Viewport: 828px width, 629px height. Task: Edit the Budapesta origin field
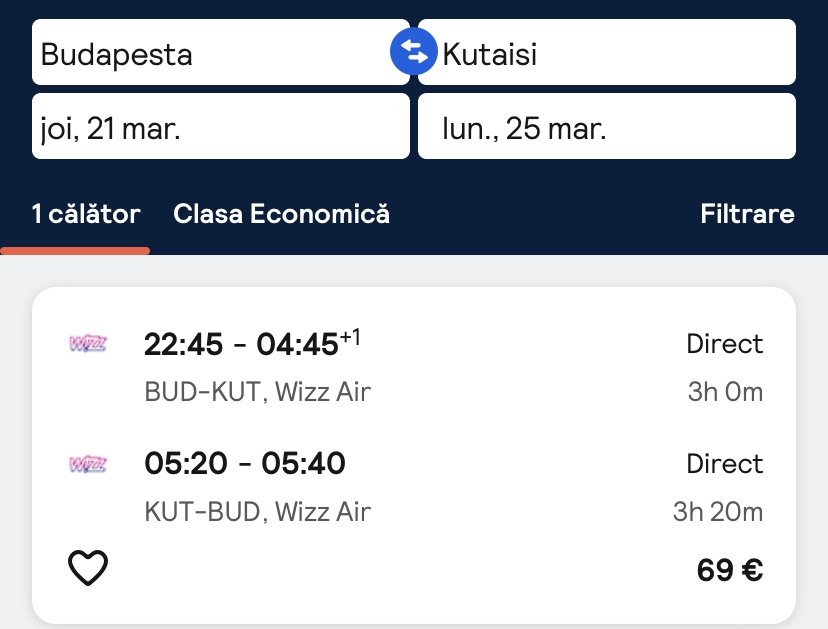[210, 53]
